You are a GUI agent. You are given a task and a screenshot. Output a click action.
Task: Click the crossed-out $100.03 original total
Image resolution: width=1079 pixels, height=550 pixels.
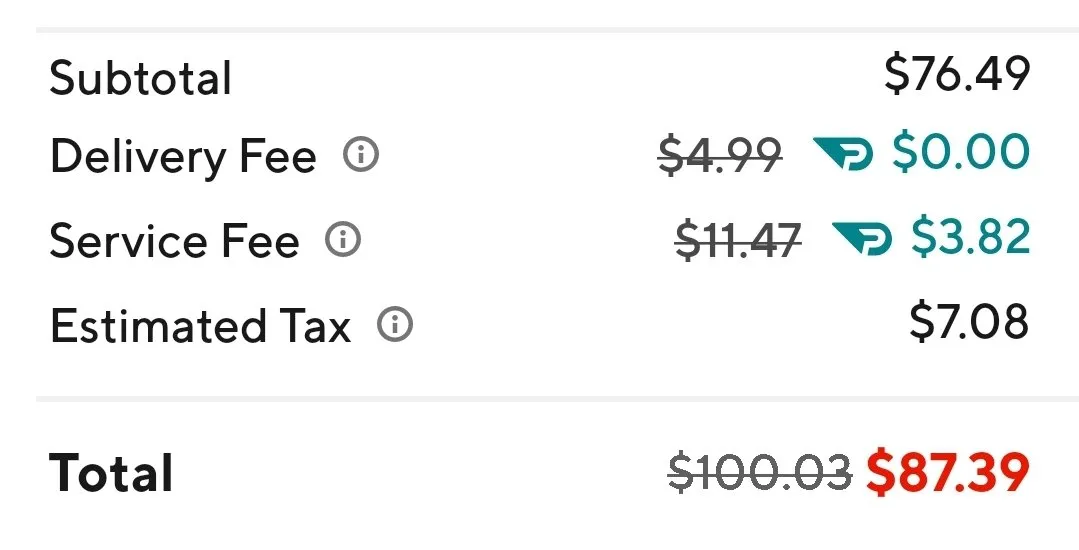tap(760, 471)
